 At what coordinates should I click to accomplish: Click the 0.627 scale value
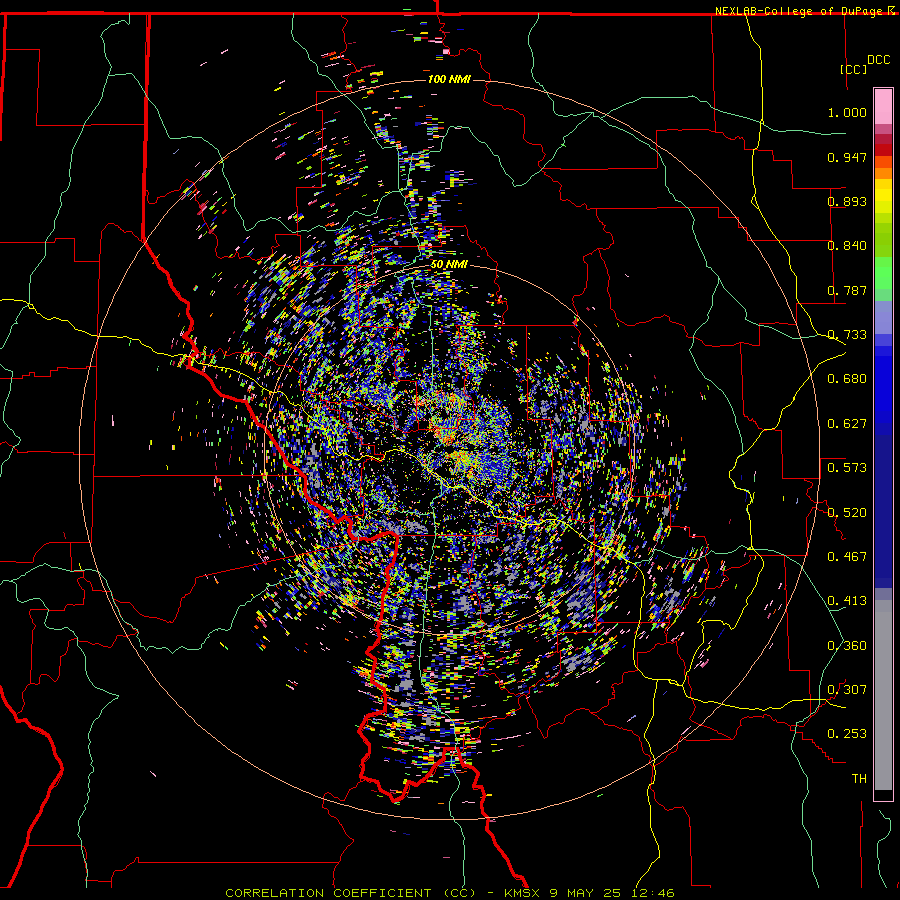[x=847, y=424]
